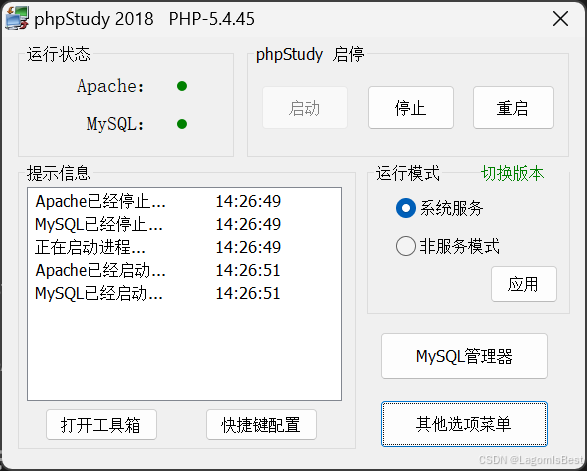Restart services with the 重启 button
Screen dimensions: 587x471
(x=513, y=108)
